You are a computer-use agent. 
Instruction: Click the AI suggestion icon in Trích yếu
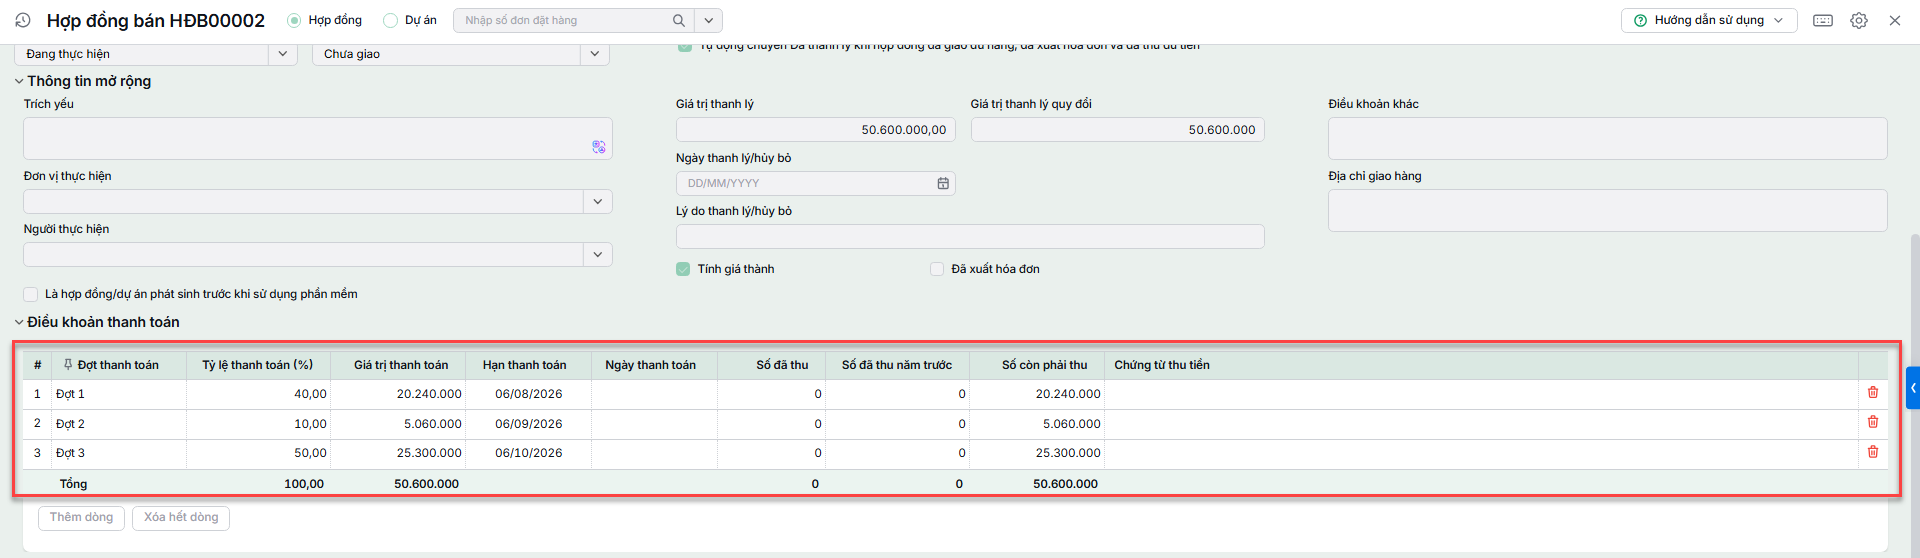click(x=599, y=147)
